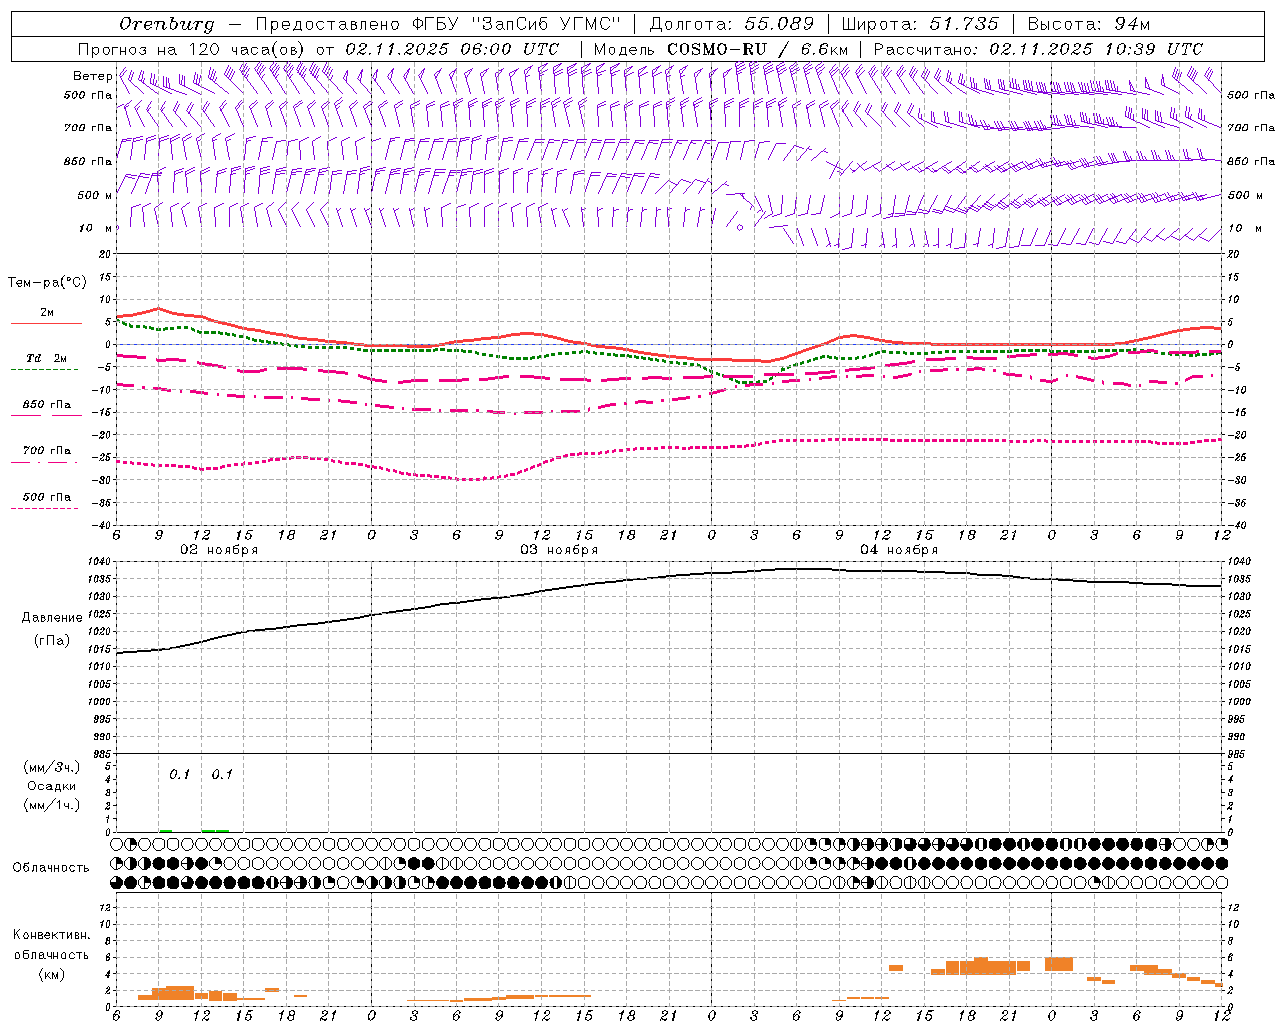Screen dimensions: 1280x1024
Task: Click the "(мм/1ч.)" units label
Action: pyautogui.click(x=52, y=805)
